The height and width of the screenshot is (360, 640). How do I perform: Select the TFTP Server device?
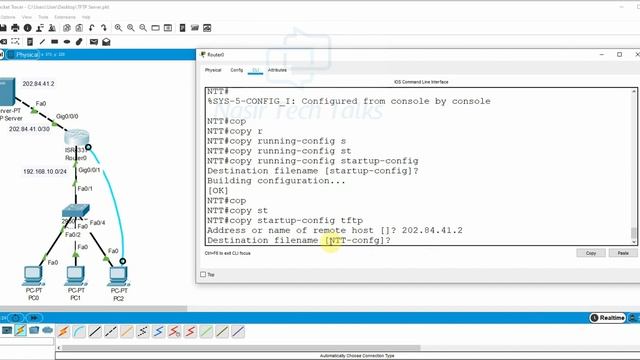(7, 92)
